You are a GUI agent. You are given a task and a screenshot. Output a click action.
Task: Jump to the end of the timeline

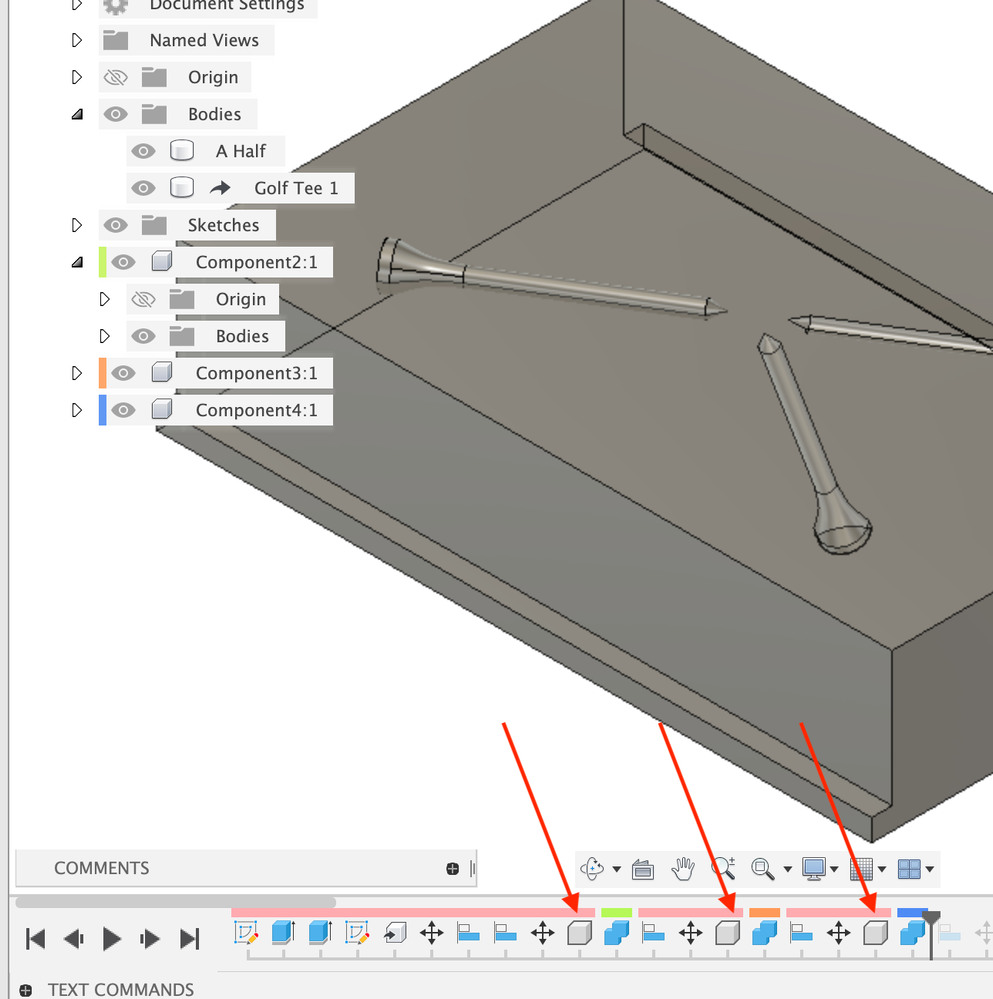click(189, 938)
